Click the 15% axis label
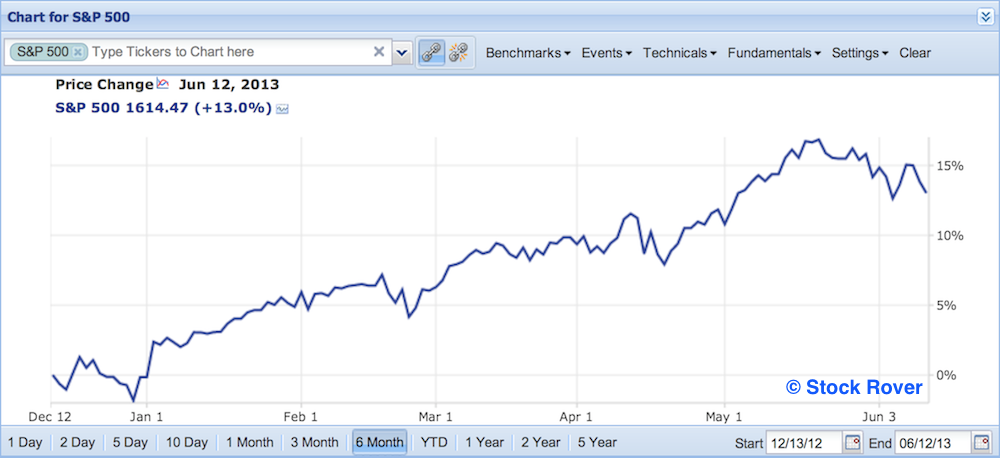This screenshot has width=1000, height=458. click(x=949, y=166)
